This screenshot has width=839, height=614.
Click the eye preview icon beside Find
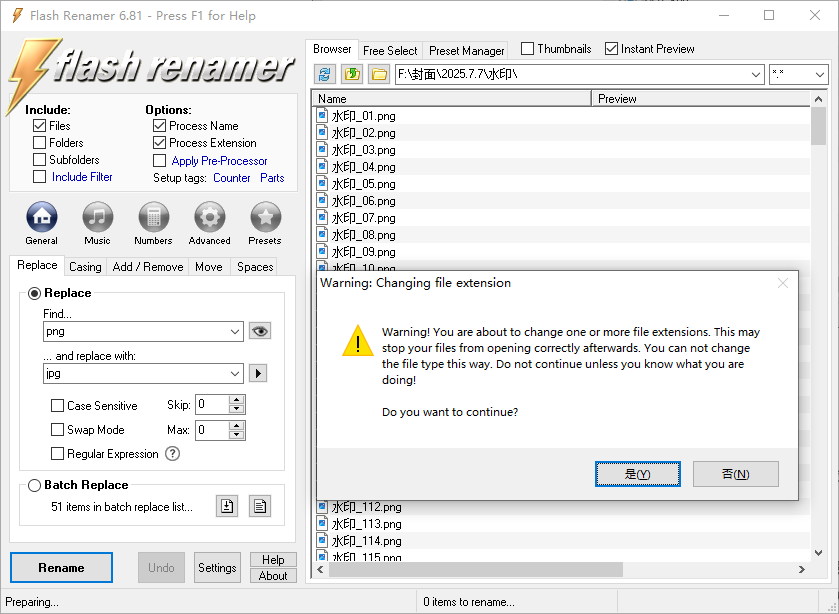pyautogui.click(x=260, y=331)
